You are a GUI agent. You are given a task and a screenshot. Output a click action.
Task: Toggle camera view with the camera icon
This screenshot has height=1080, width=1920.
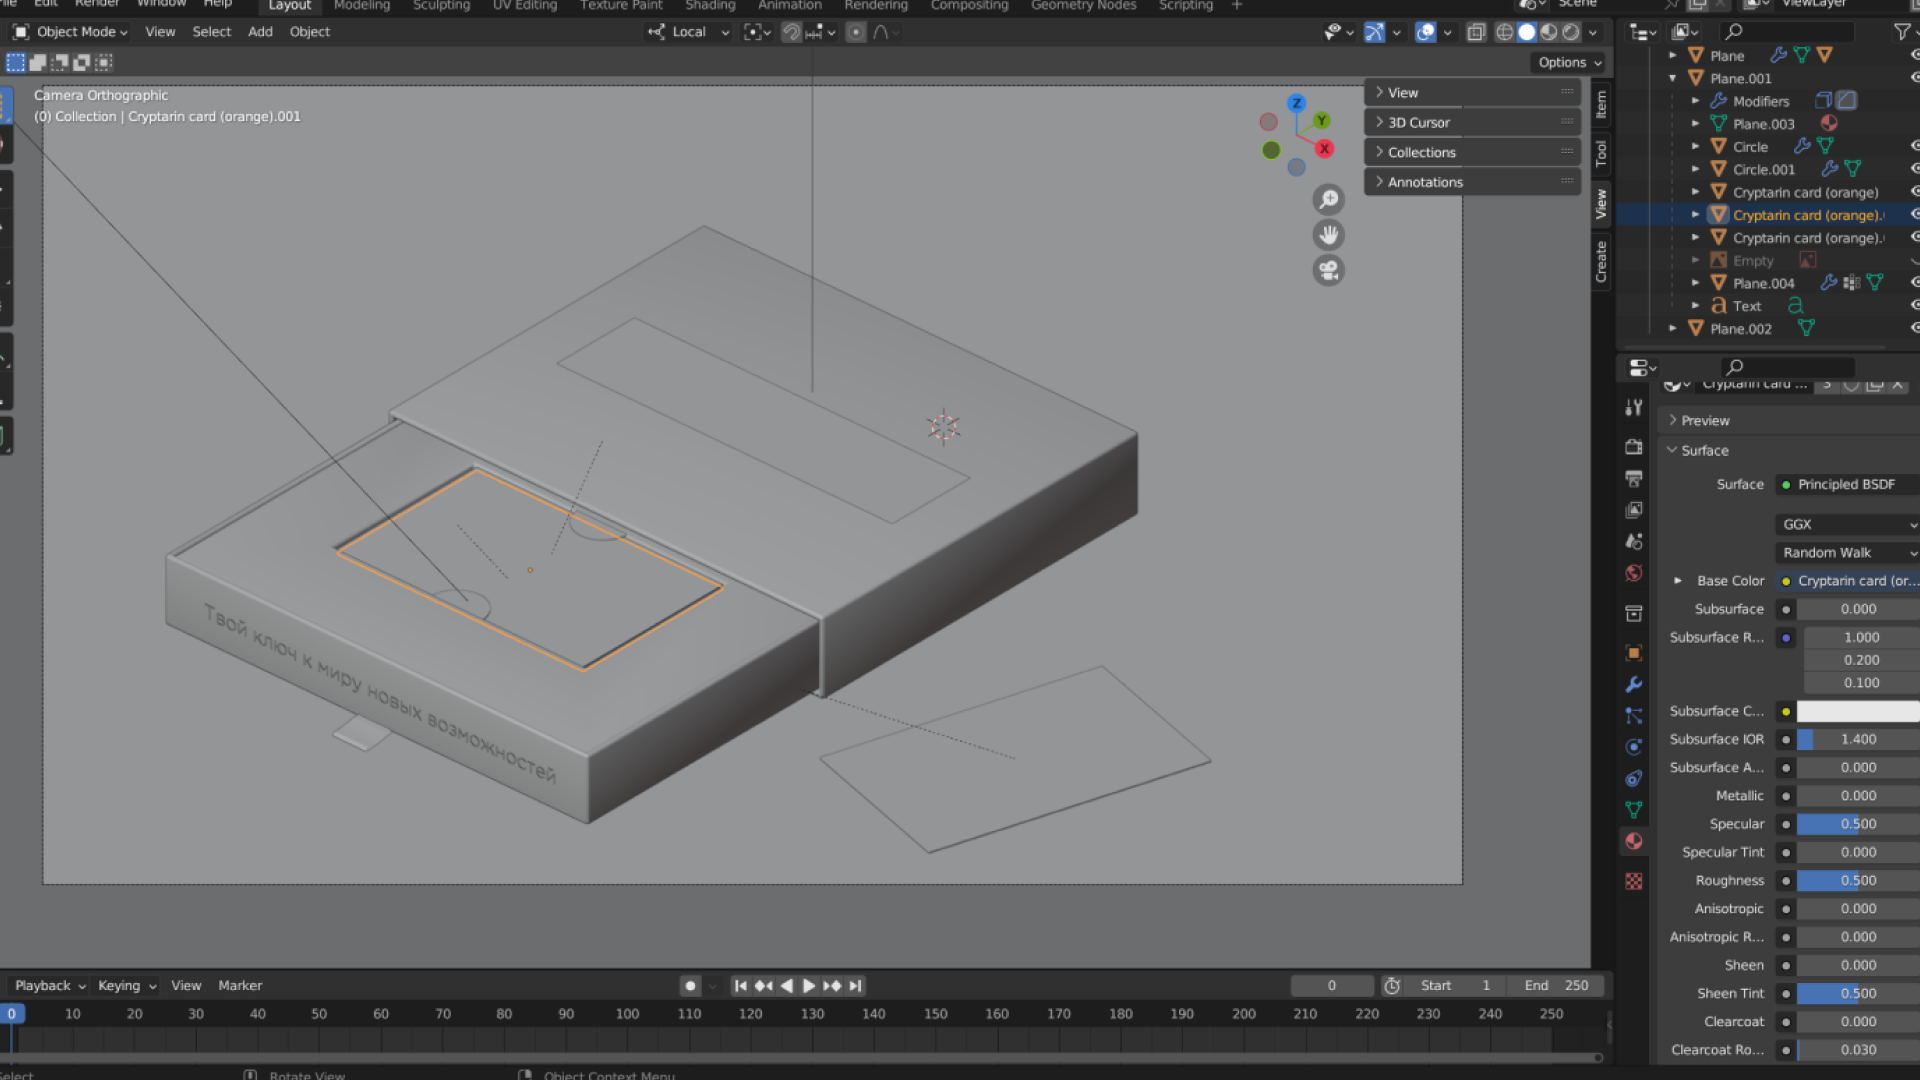tap(1328, 270)
